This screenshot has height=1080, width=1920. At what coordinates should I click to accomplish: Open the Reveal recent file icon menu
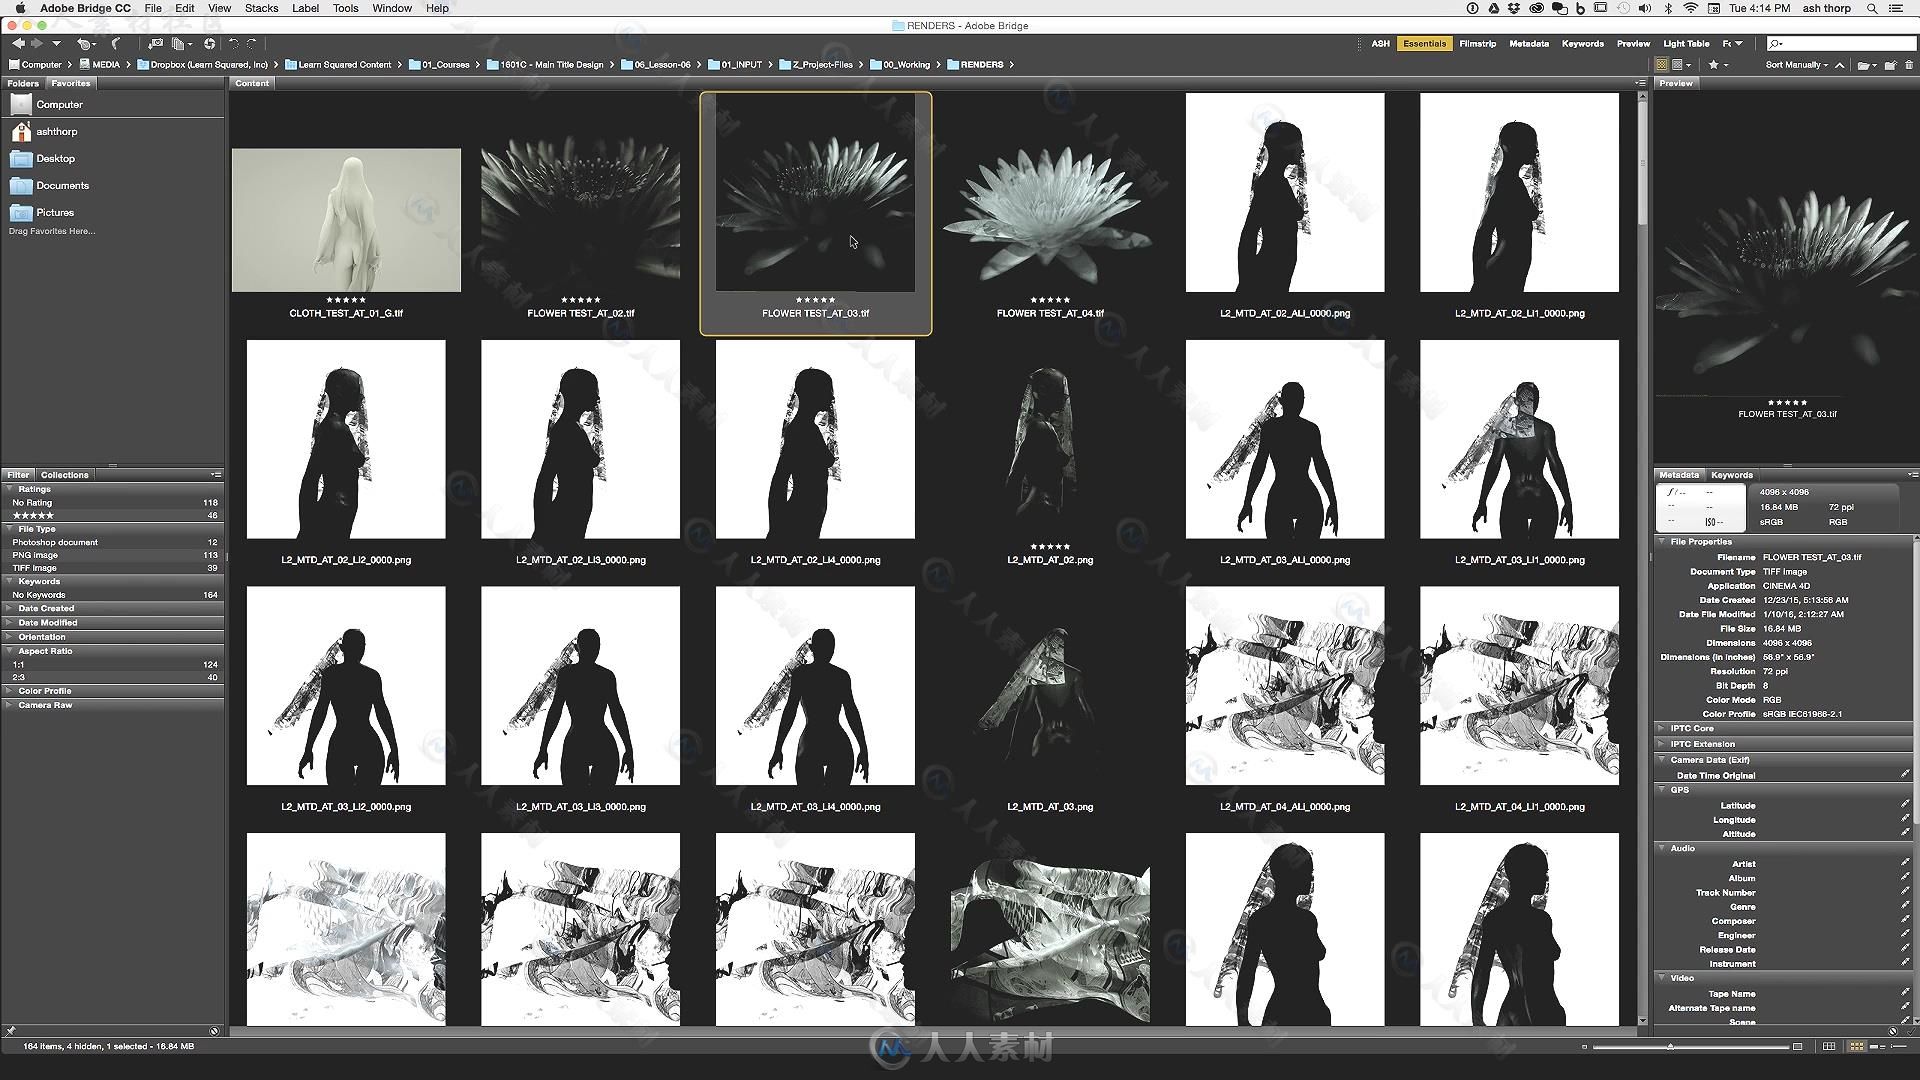pyautogui.click(x=86, y=44)
